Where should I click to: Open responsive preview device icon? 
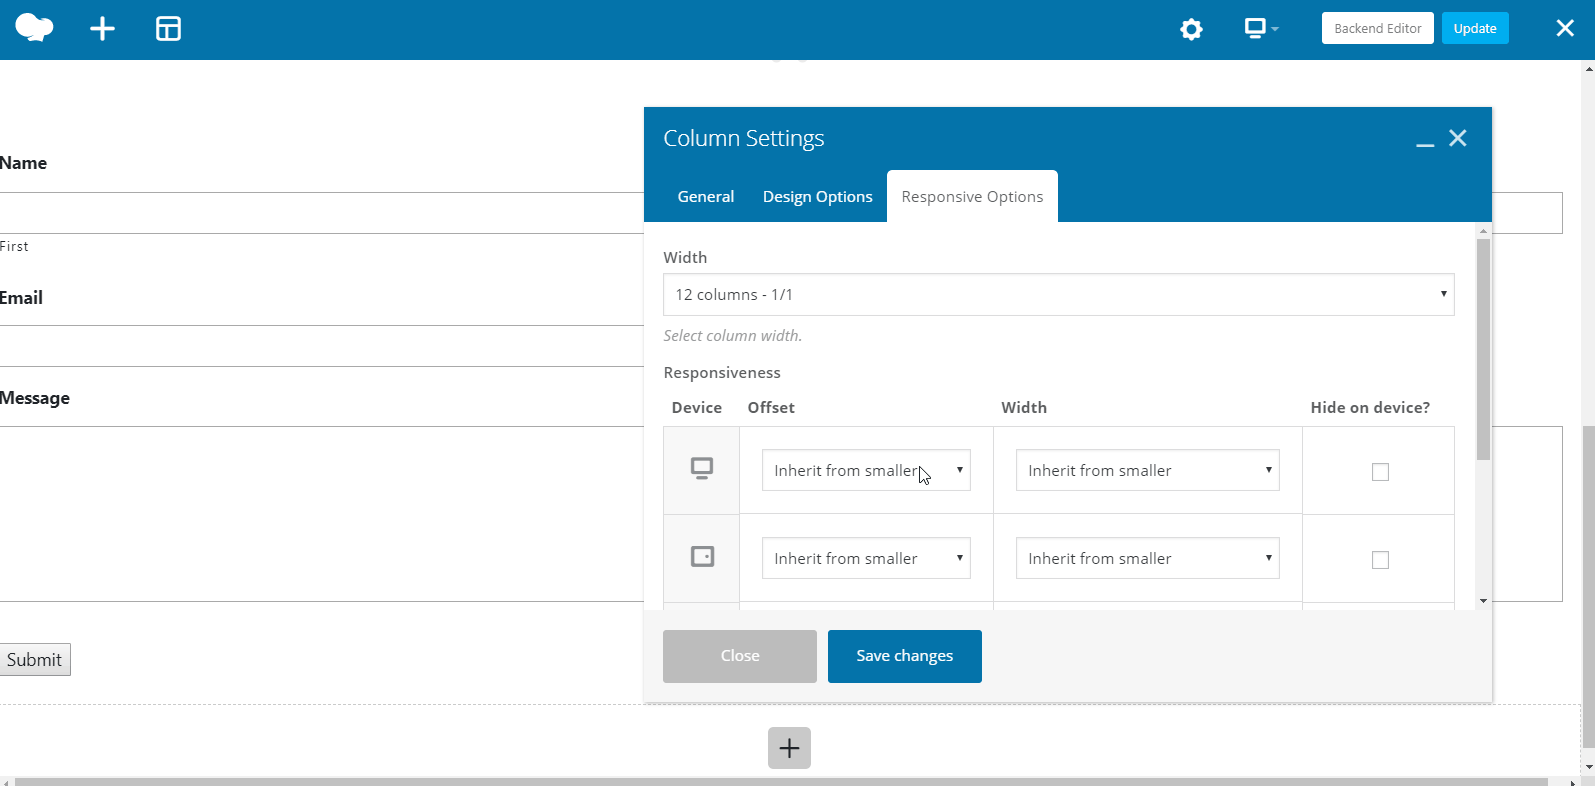(1260, 29)
